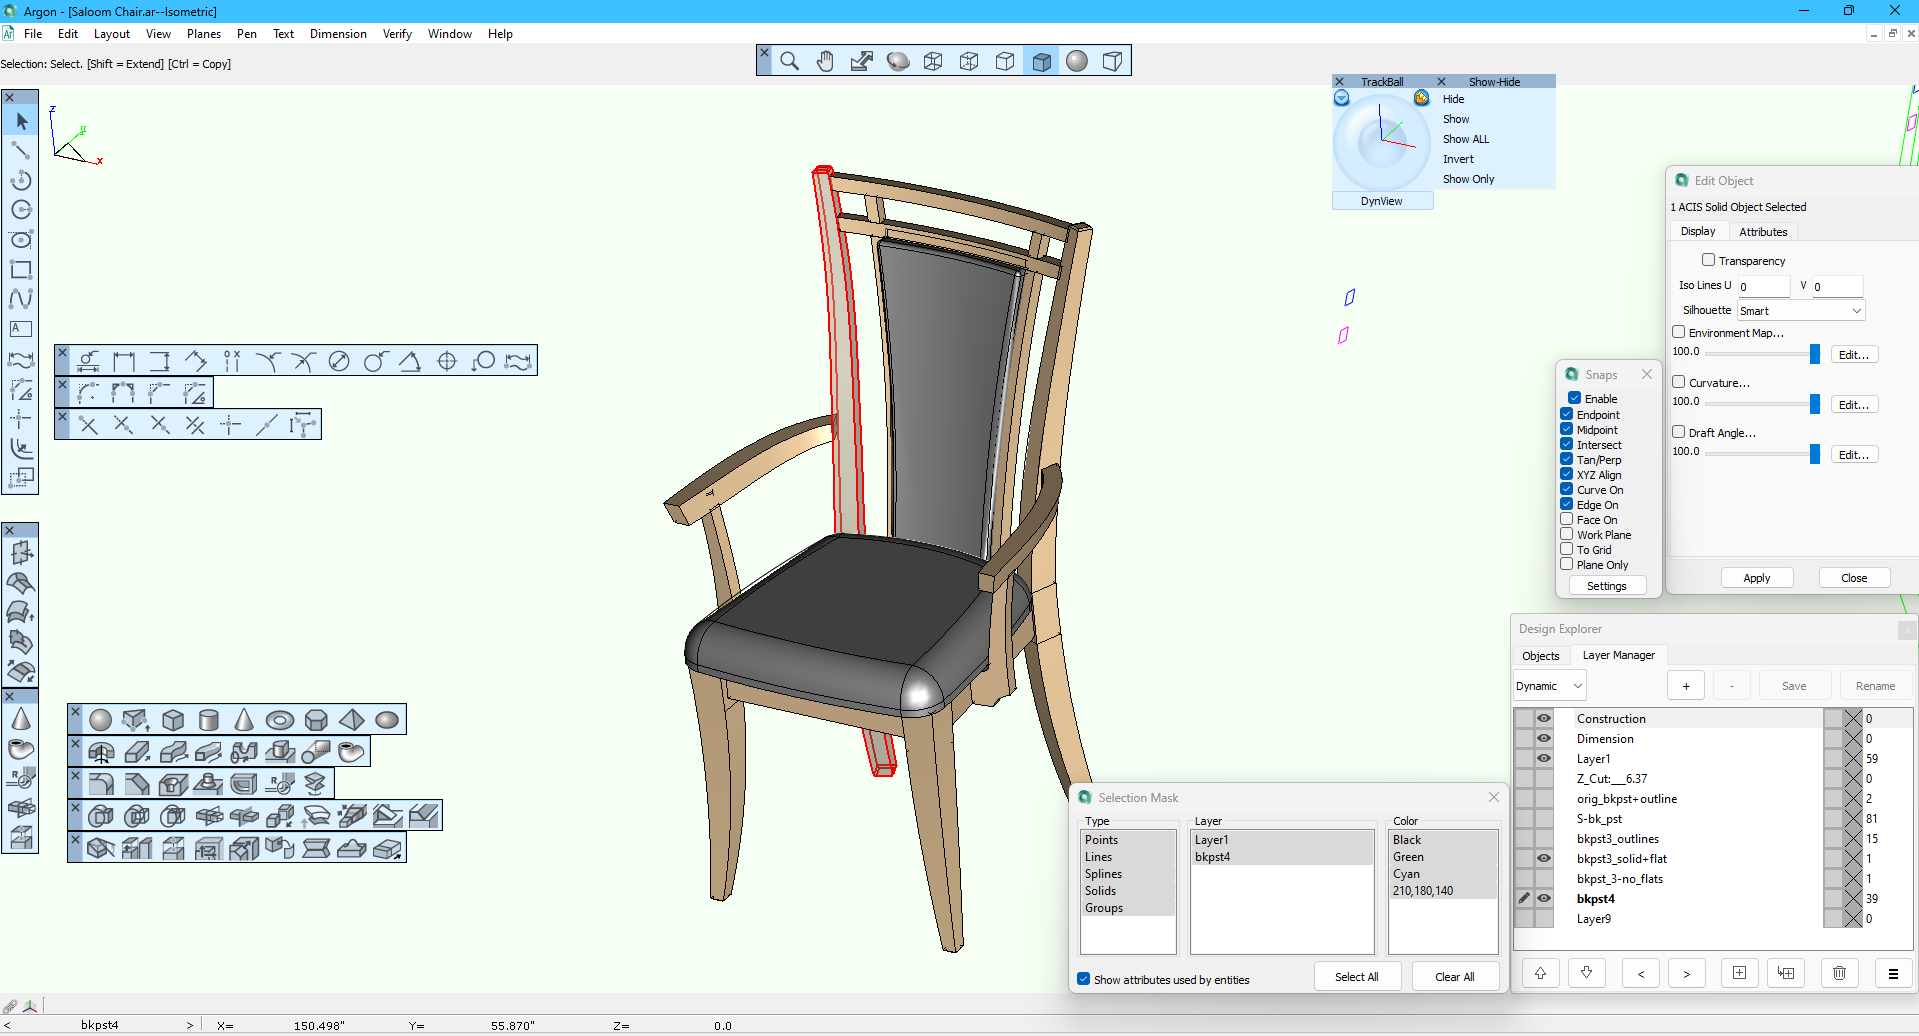Create a pyramid primitive
The height and width of the screenshot is (1036, 1919).
point(352,720)
